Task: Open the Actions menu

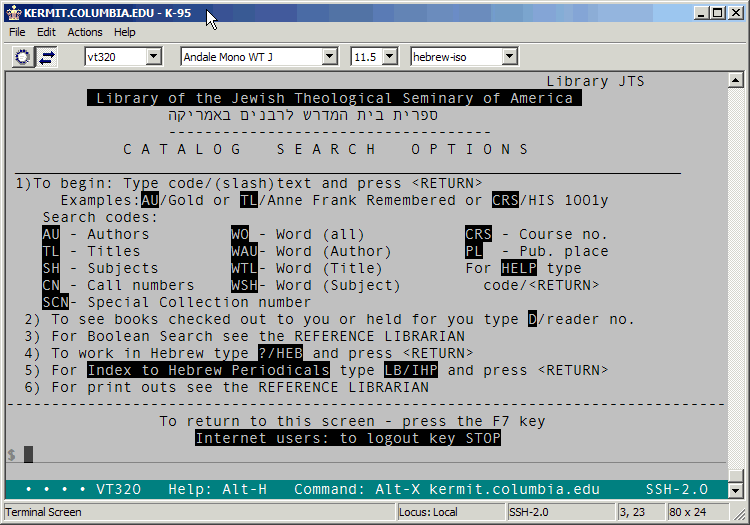Action: 85,32
